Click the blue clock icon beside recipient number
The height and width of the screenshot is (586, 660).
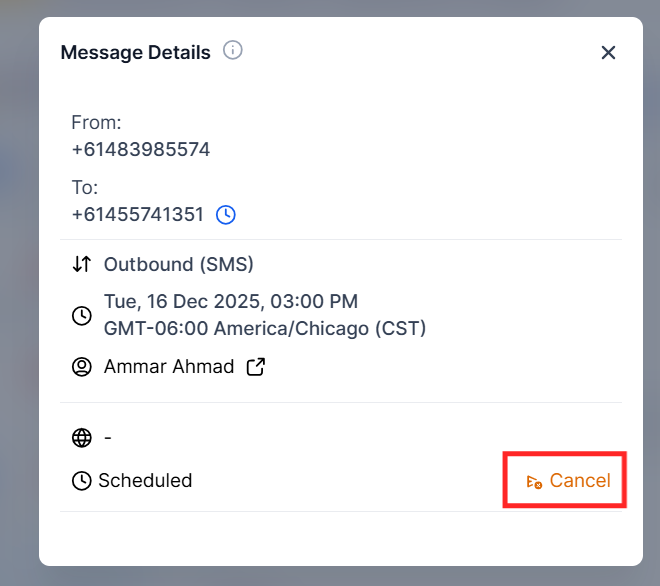pos(226,214)
